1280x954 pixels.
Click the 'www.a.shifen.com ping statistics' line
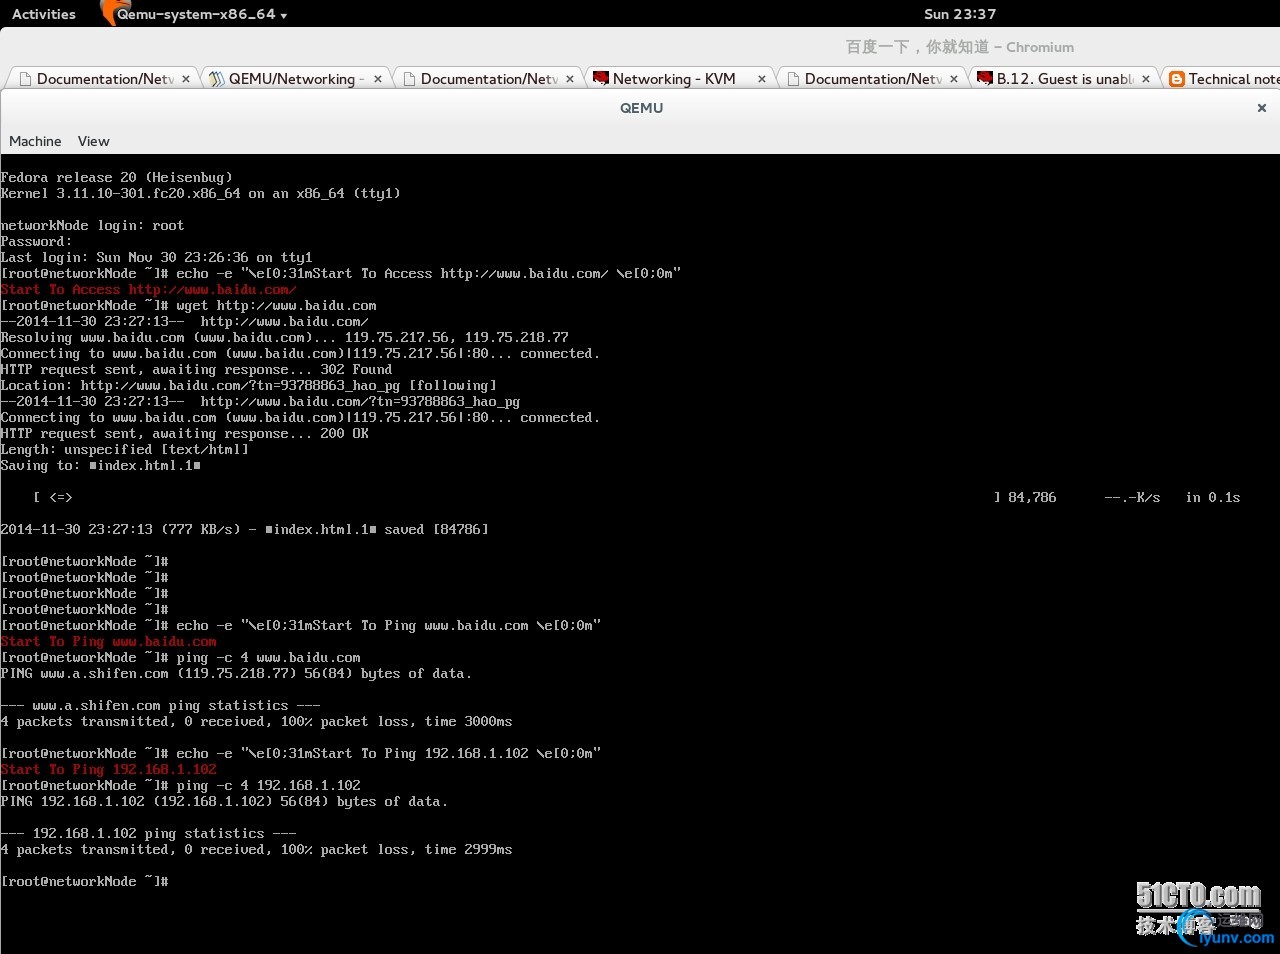161,706
